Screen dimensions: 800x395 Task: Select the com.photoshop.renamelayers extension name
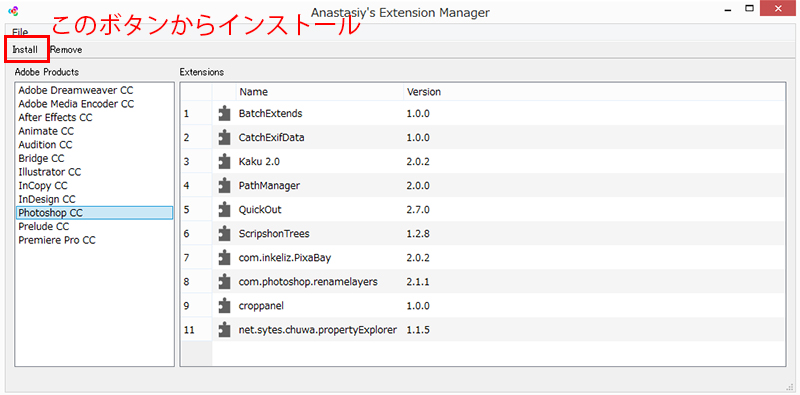(308, 282)
